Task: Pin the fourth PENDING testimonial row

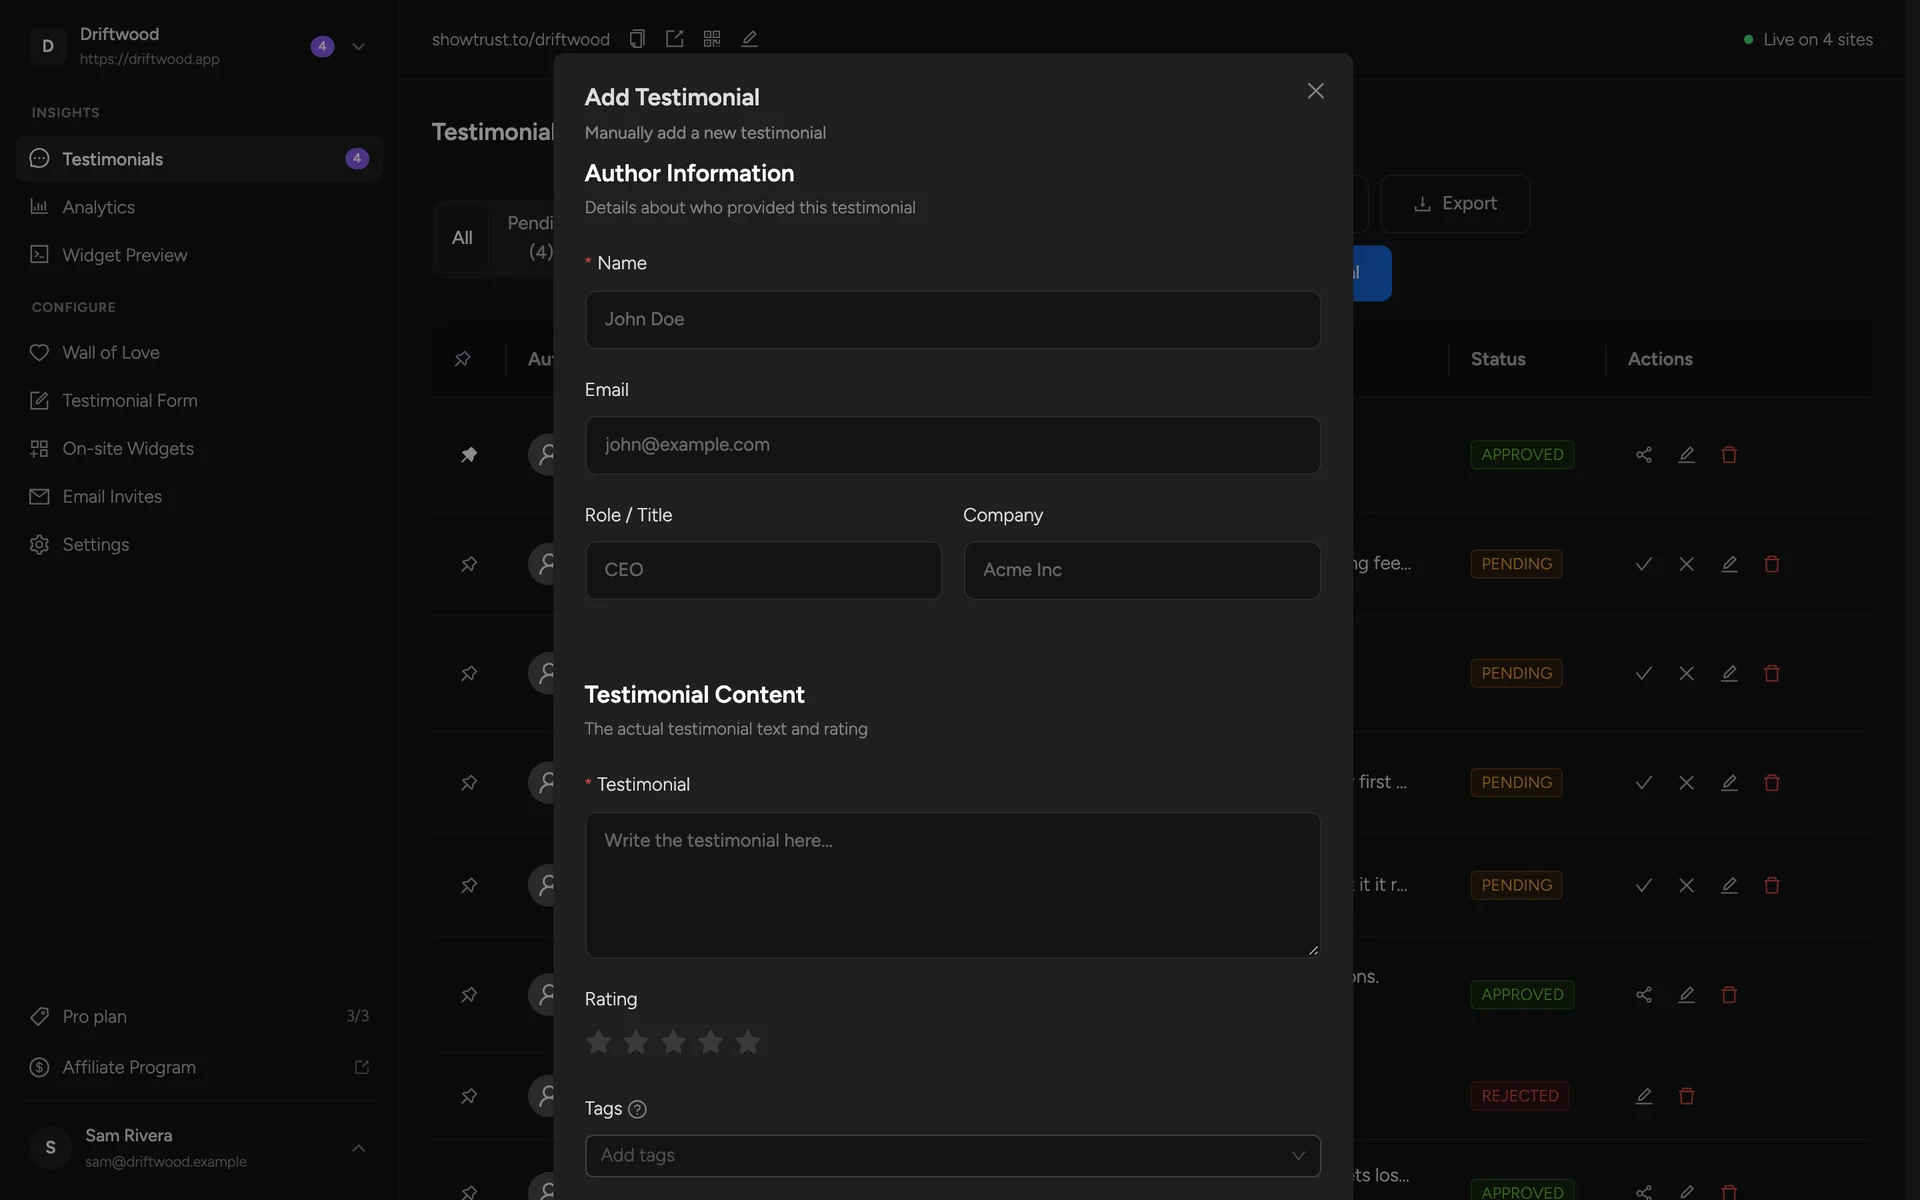Action: [x=468, y=885]
